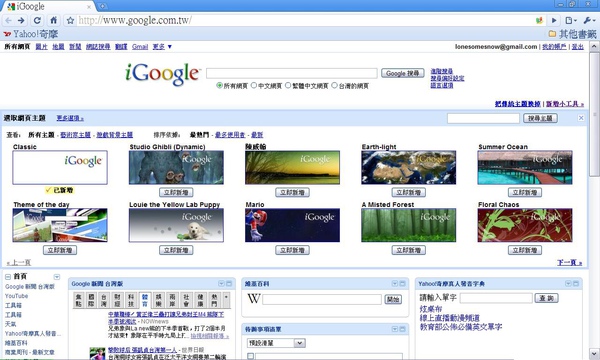The width and height of the screenshot is (600, 360).
Task: Click the 登出 sign out link
Action: point(577,47)
